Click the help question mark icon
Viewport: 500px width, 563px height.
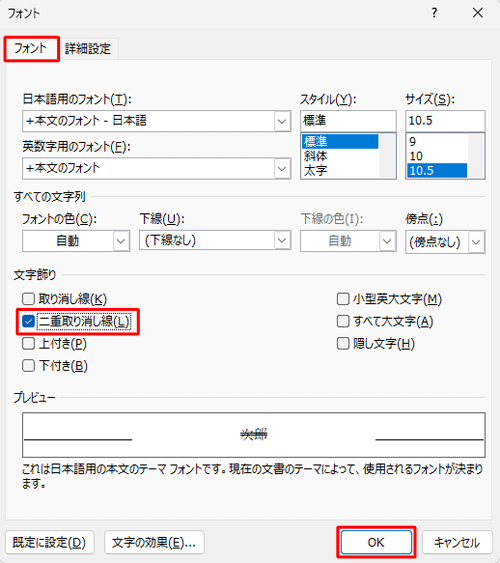[434, 13]
